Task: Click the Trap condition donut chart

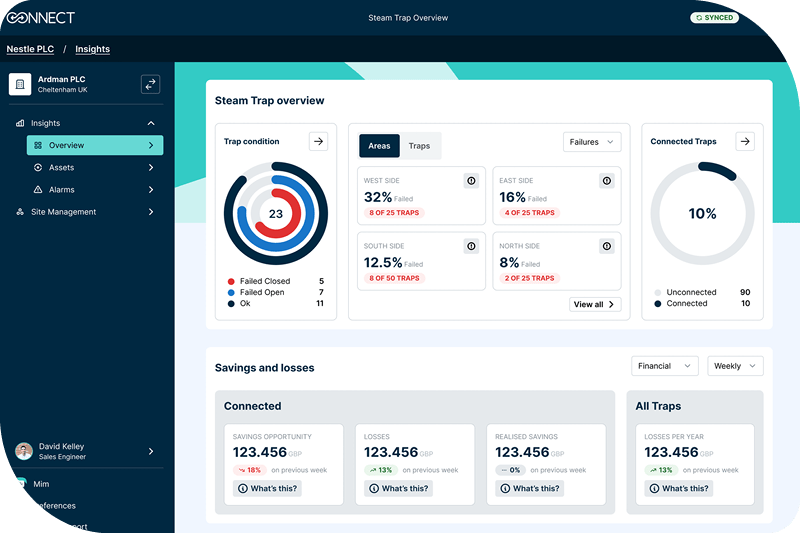Action: (x=275, y=214)
